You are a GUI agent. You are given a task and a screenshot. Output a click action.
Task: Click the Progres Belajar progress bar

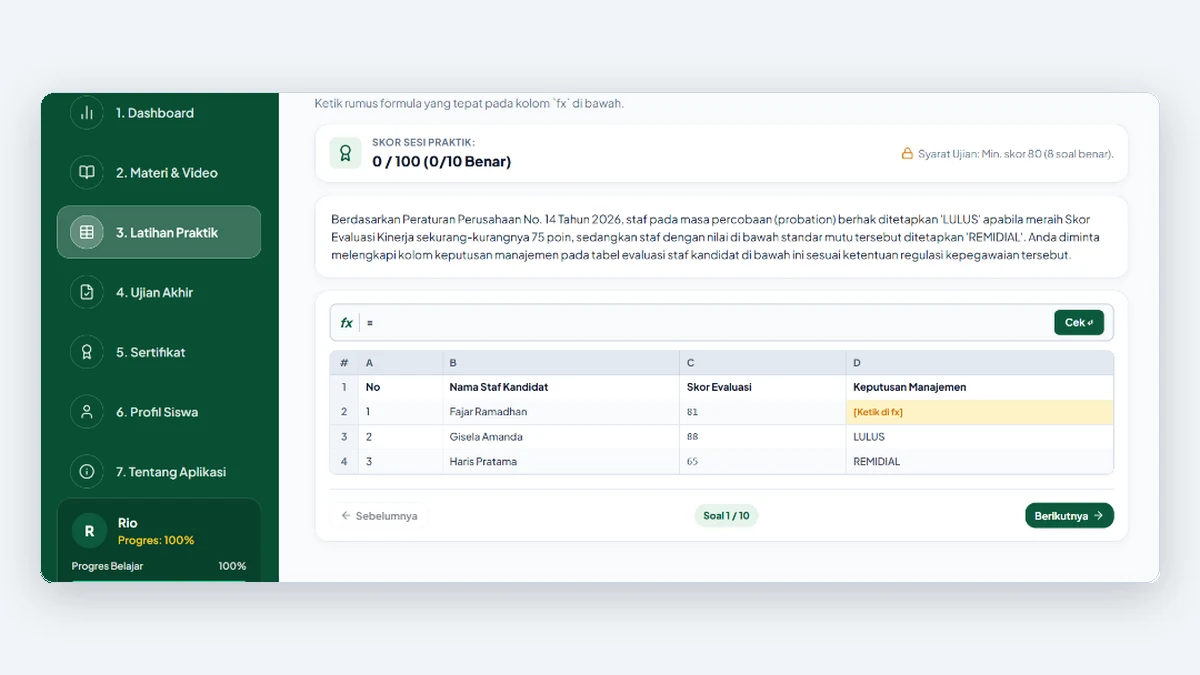[x=159, y=580]
